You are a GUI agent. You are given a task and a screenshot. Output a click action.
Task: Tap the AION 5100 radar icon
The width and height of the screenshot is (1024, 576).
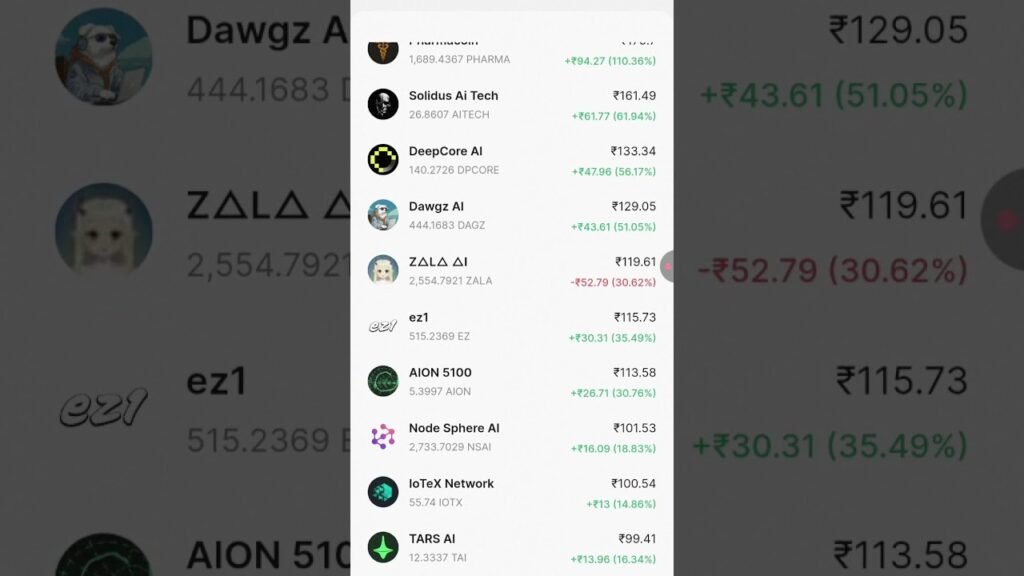coord(383,381)
